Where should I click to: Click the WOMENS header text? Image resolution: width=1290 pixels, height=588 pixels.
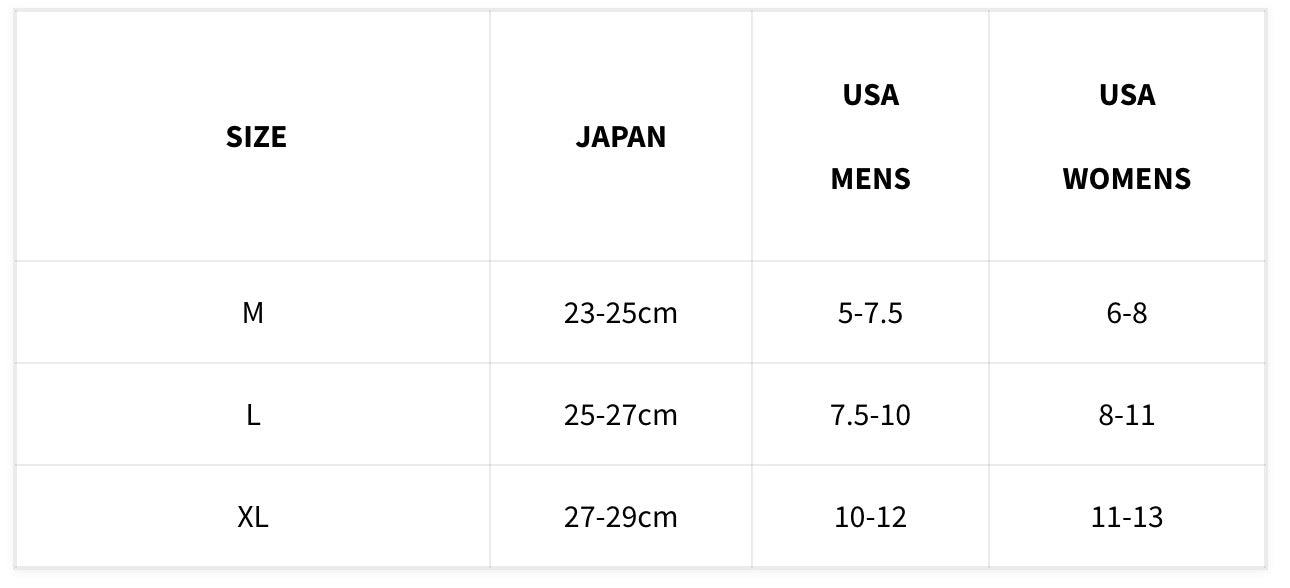point(1127,179)
